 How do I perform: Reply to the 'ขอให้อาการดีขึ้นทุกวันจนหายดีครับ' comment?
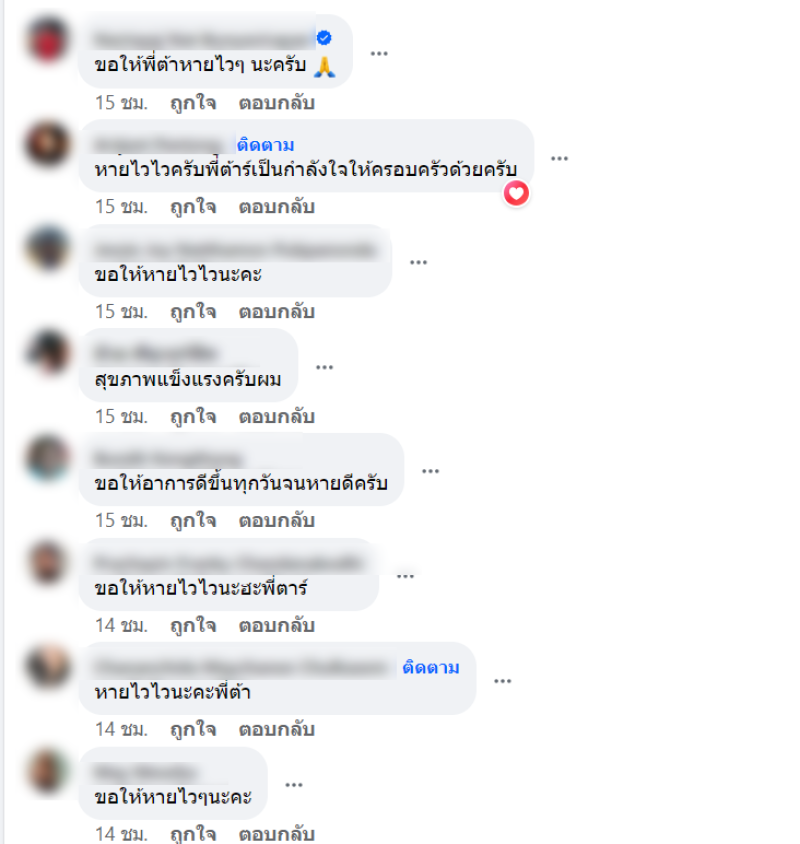277,521
